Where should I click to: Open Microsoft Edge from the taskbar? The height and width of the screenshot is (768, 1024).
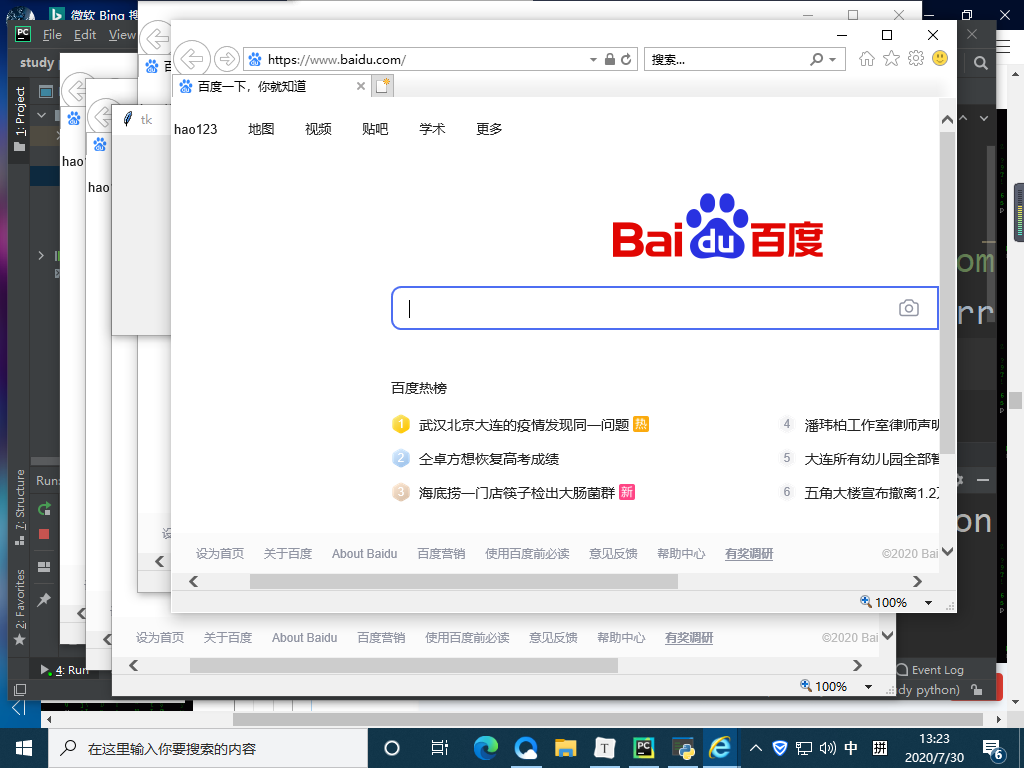point(485,748)
